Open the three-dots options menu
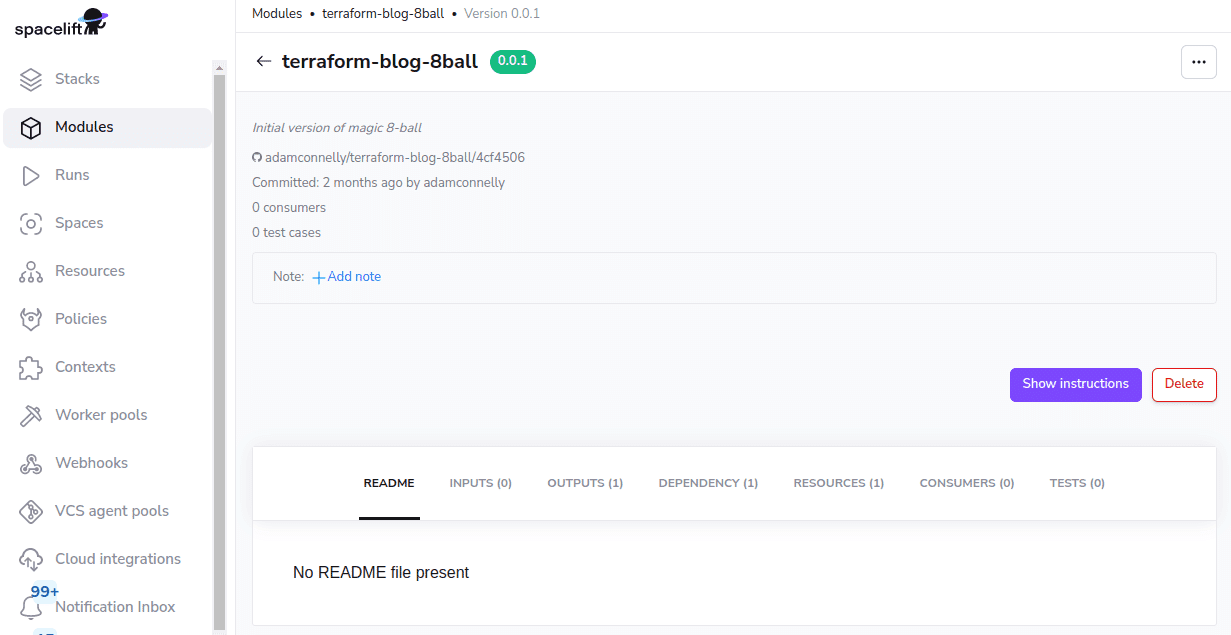1231x635 pixels. tap(1199, 61)
